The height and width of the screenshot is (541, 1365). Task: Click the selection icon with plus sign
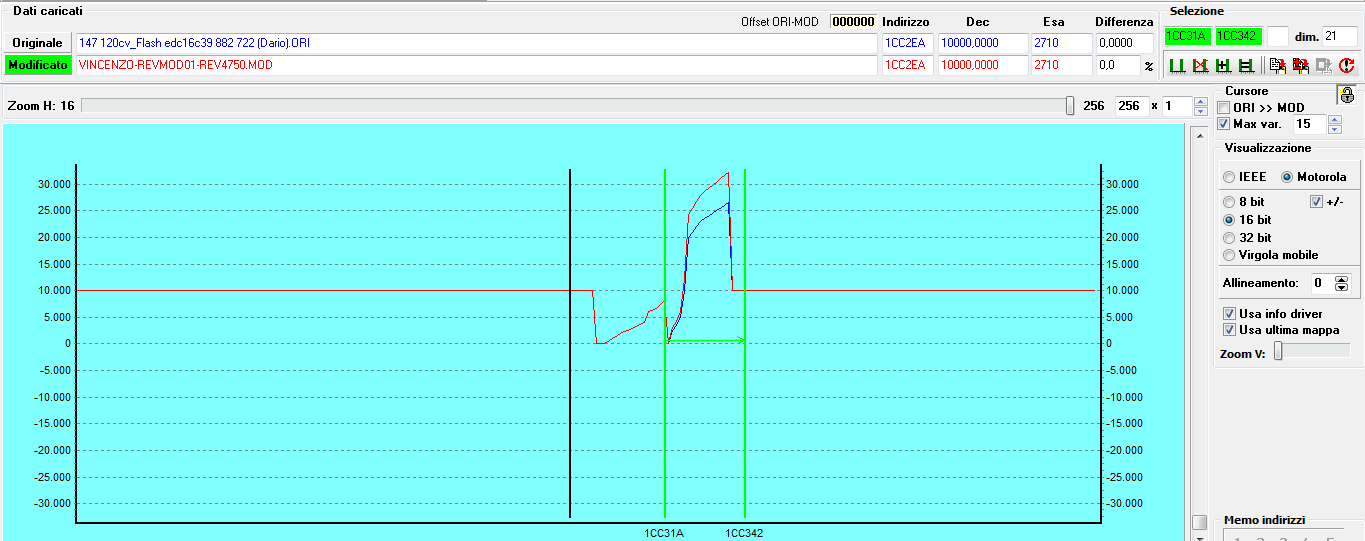tap(1222, 66)
